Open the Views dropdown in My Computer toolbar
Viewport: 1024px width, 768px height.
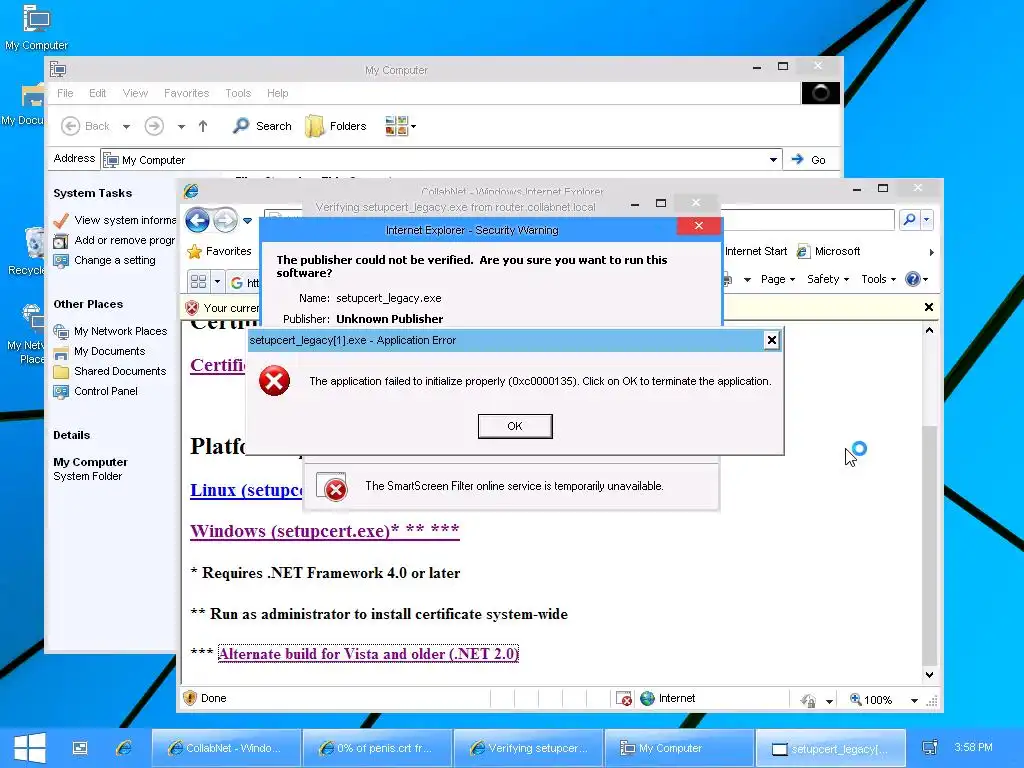pos(400,126)
